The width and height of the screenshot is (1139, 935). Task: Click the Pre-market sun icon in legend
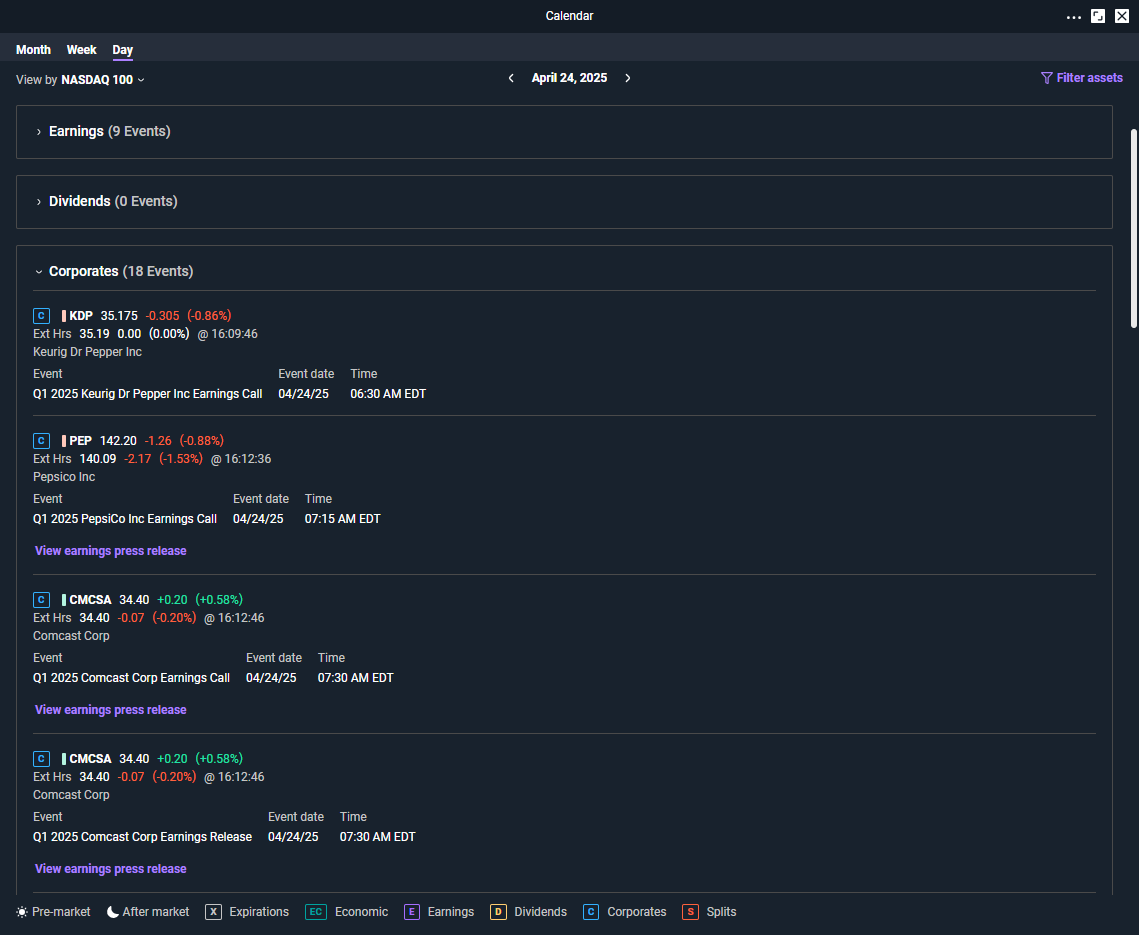point(22,912)
